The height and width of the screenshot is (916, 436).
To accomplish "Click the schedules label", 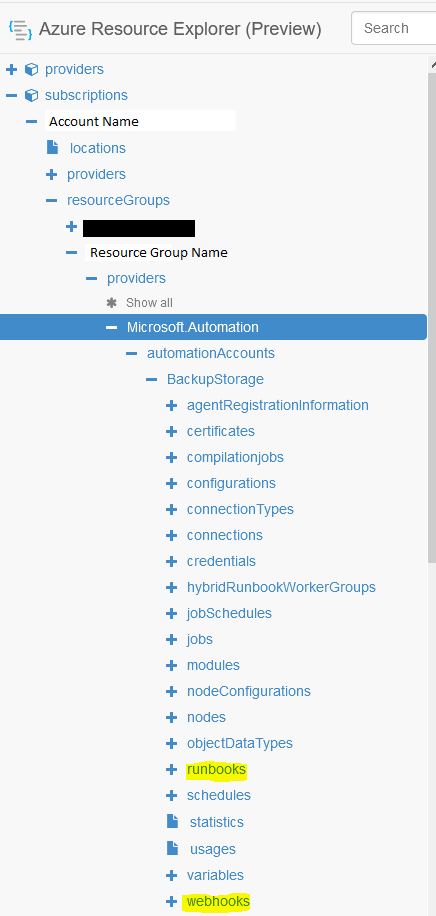I will pos(219,796).
